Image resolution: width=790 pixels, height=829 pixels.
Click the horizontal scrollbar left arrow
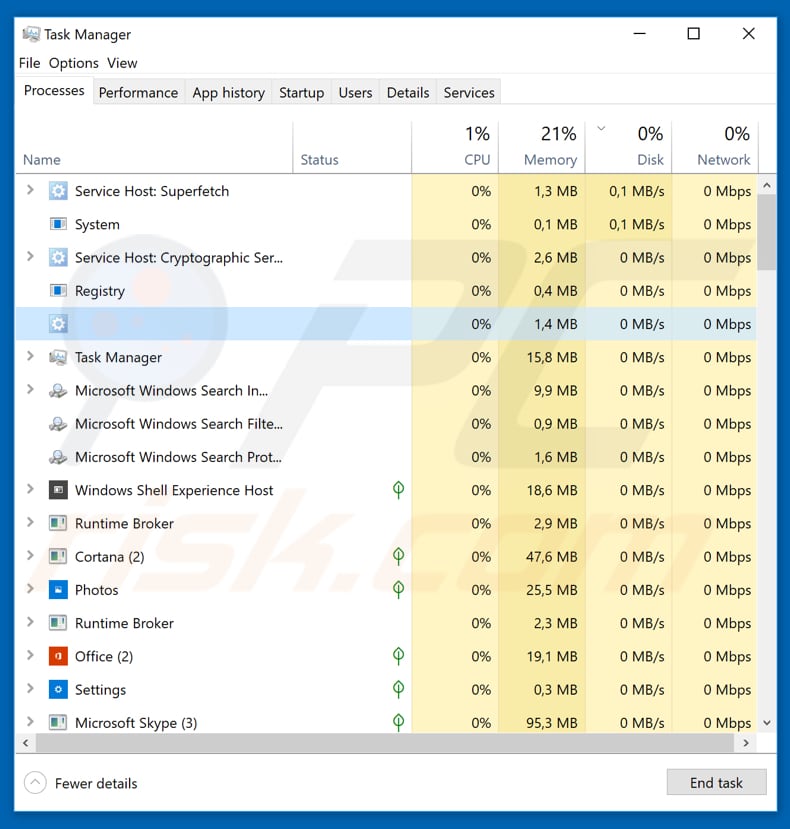coord(25,743)
